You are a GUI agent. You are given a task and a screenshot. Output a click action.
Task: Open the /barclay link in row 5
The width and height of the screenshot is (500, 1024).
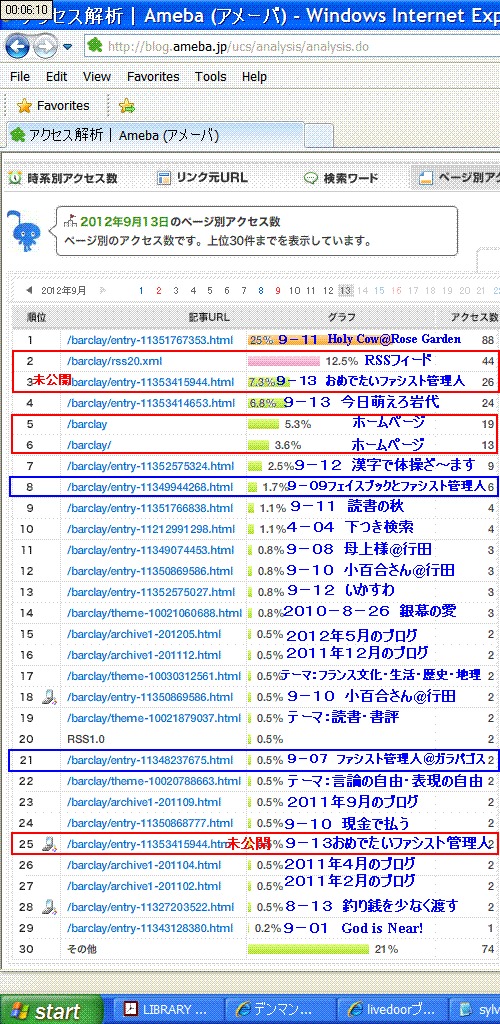coord(87,424)
